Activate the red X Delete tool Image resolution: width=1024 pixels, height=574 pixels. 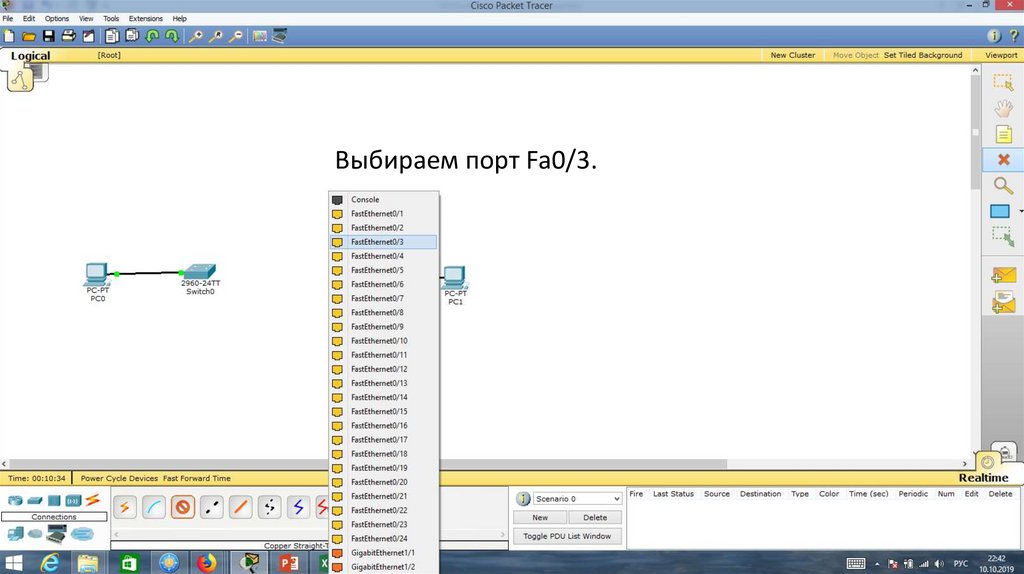tap(1003, 159)
